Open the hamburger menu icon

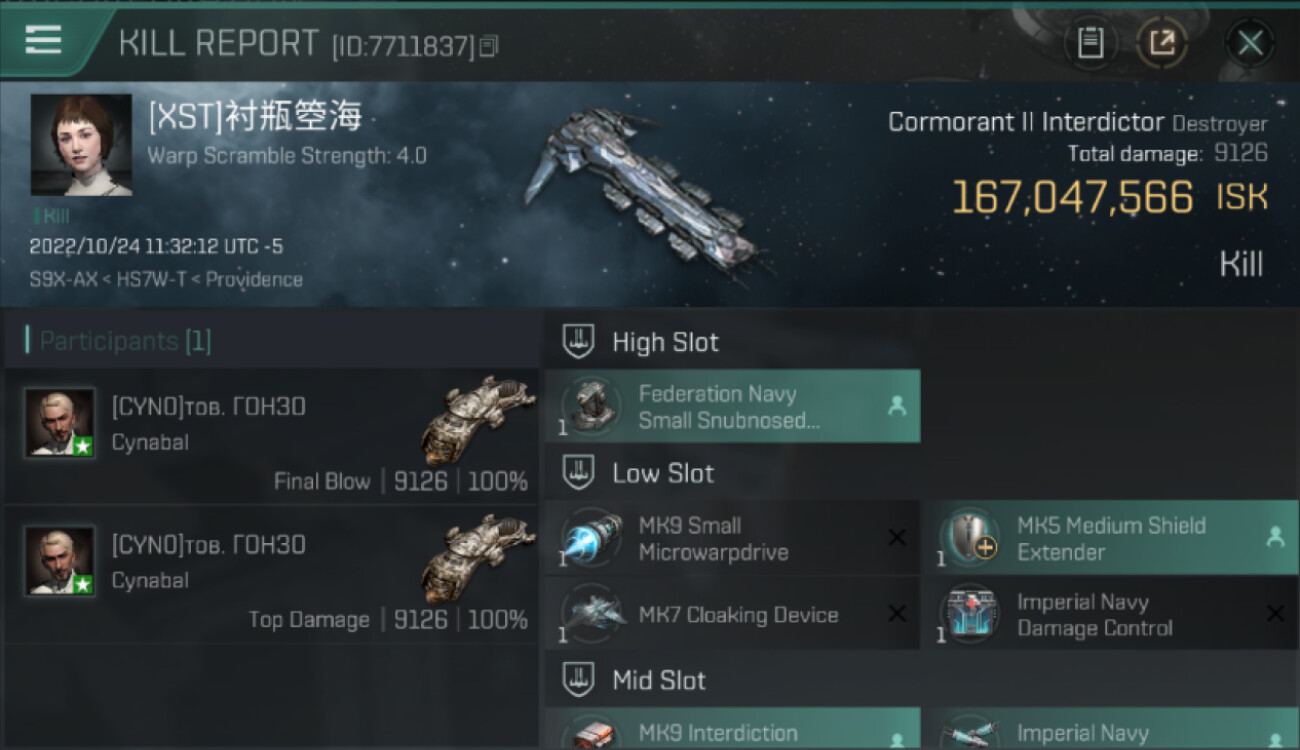coord(43,40)
